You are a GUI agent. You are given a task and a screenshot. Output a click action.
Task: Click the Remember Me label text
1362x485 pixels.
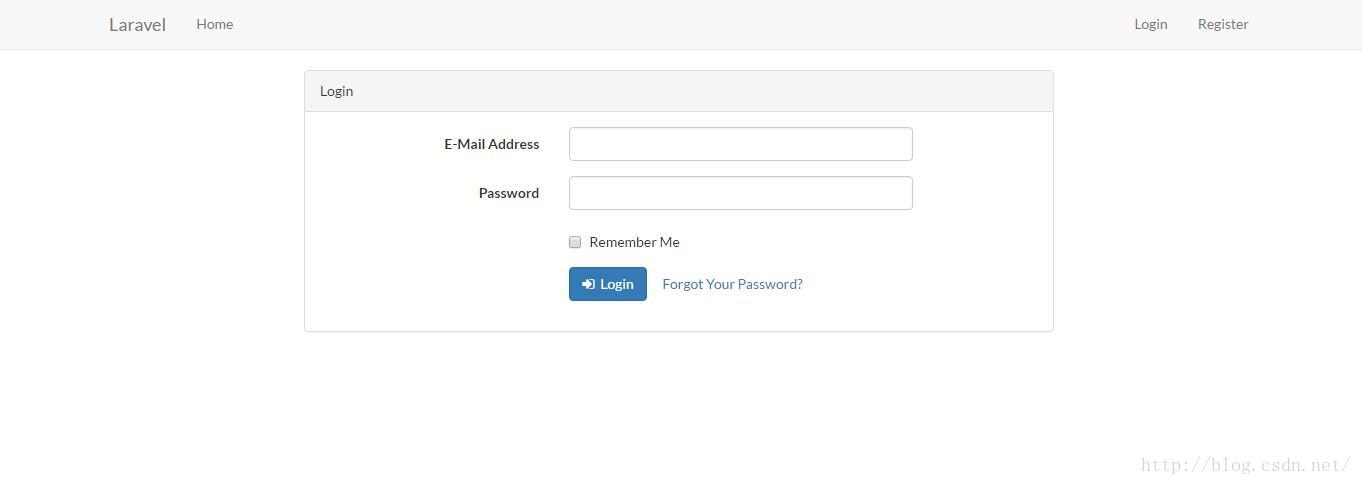(634, 242)
